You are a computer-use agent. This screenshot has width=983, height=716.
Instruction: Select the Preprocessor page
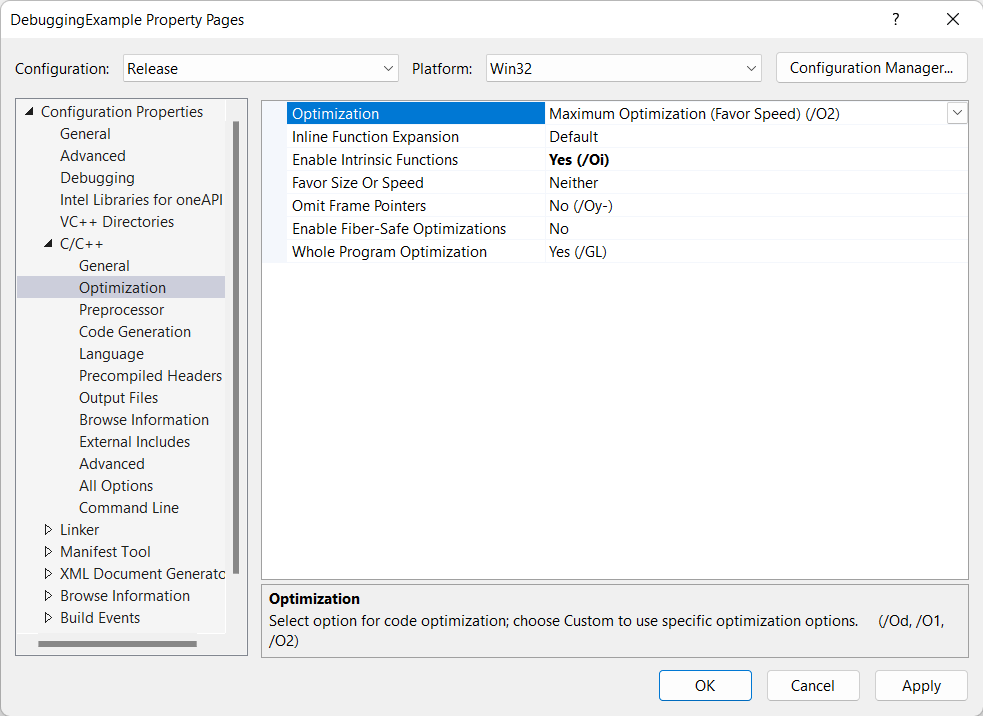tap(121, 310)
